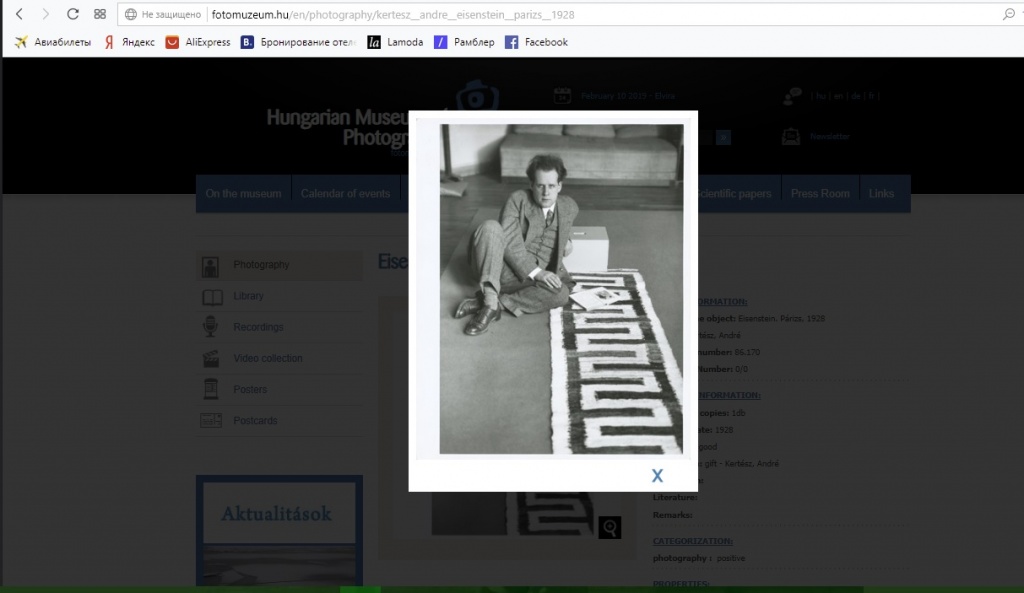Open the Lamoda bookmark
Image resolution: width=1024 pixels, height=593 pixels.
(x=395, y=42)
